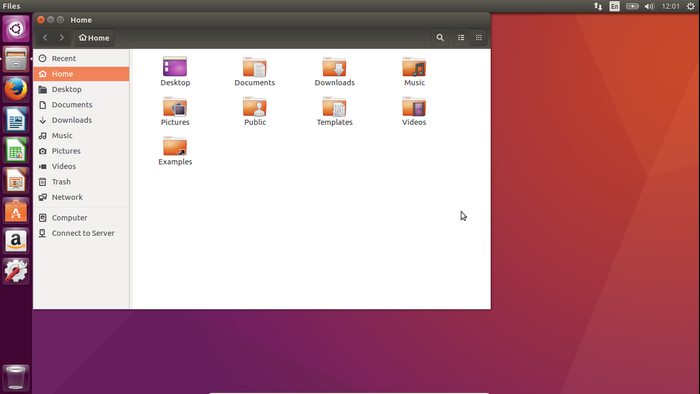Open the Documents folder icon
700x394 pixels.
click(x=254, y=67)
